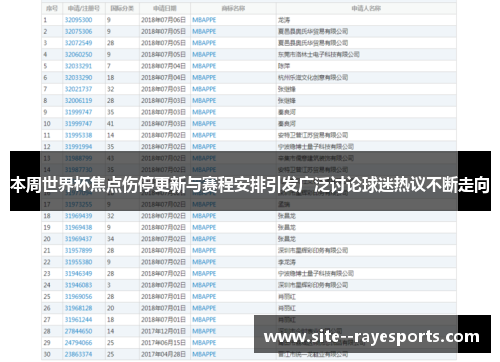Screen dimensions: 500x362
Task: Open application number 31969439
Action: coord(78,216)
